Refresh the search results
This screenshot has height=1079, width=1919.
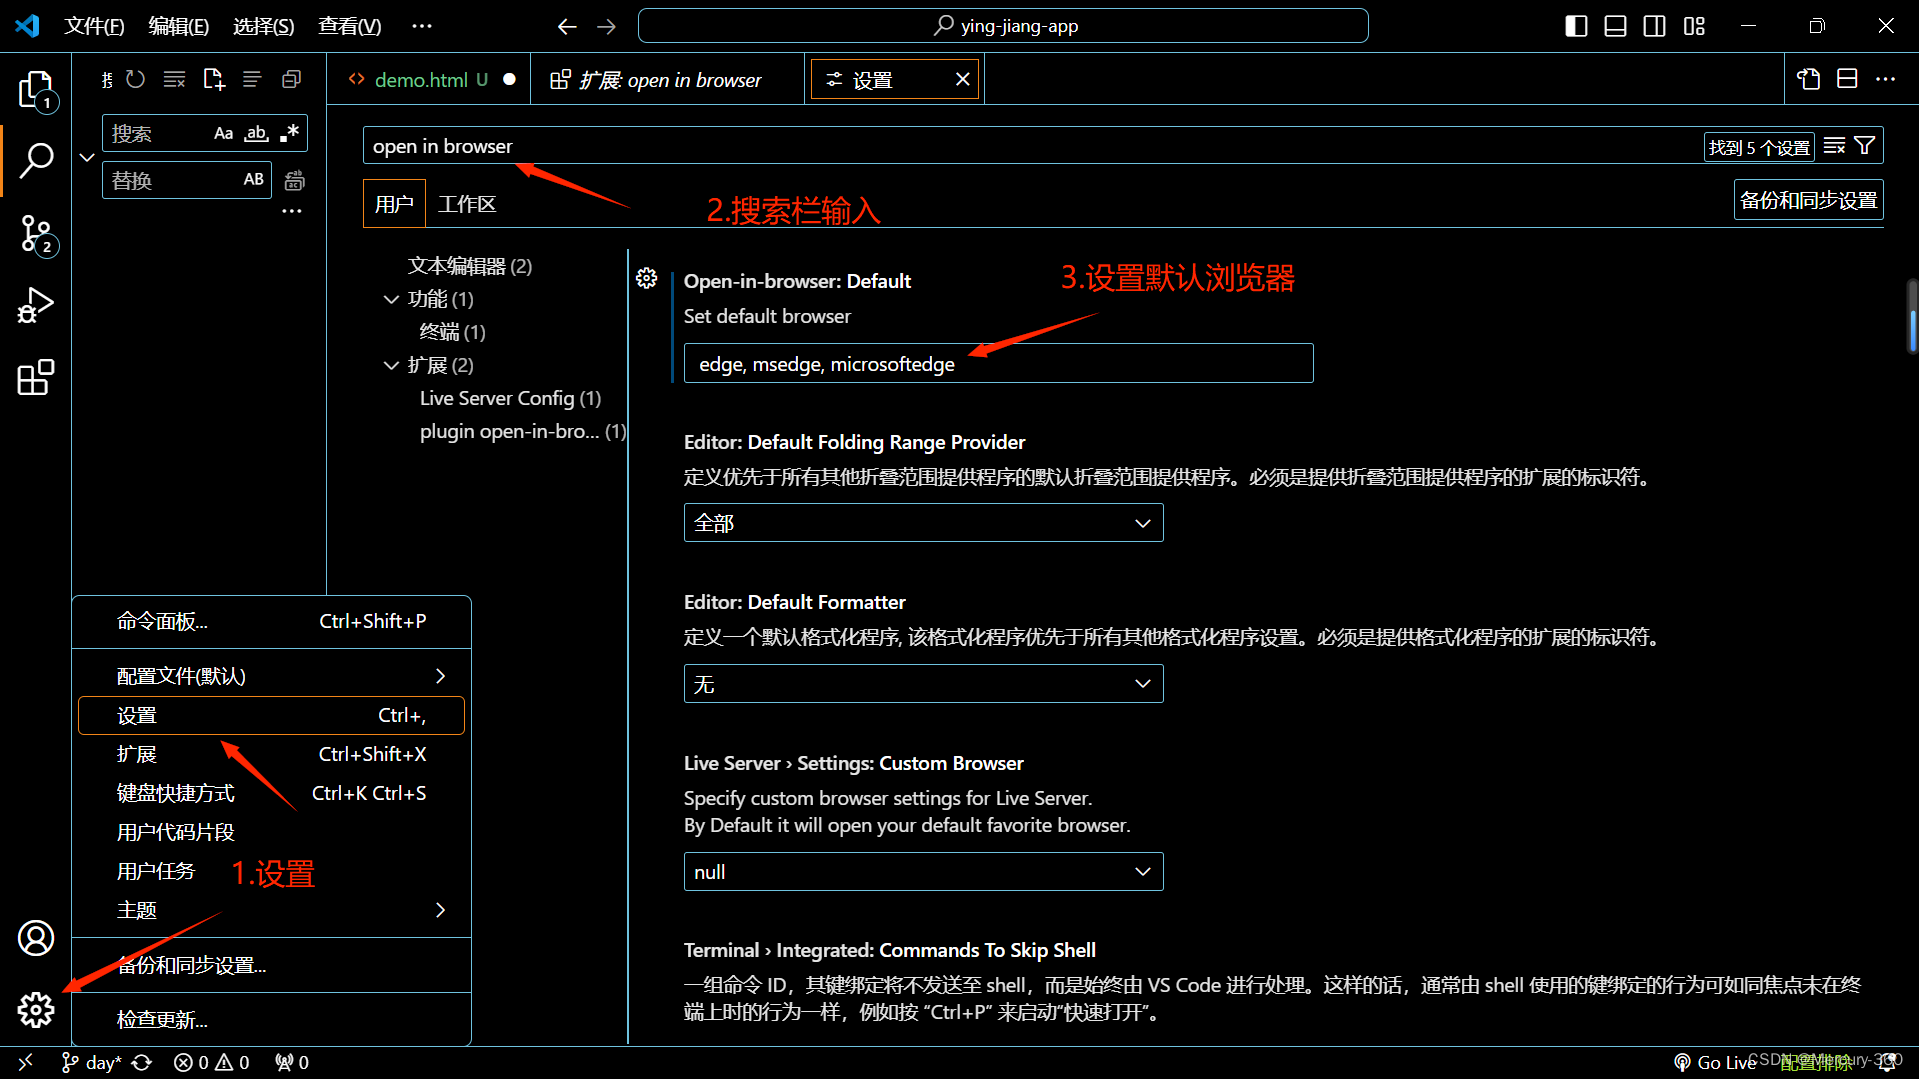coord(135,79)
